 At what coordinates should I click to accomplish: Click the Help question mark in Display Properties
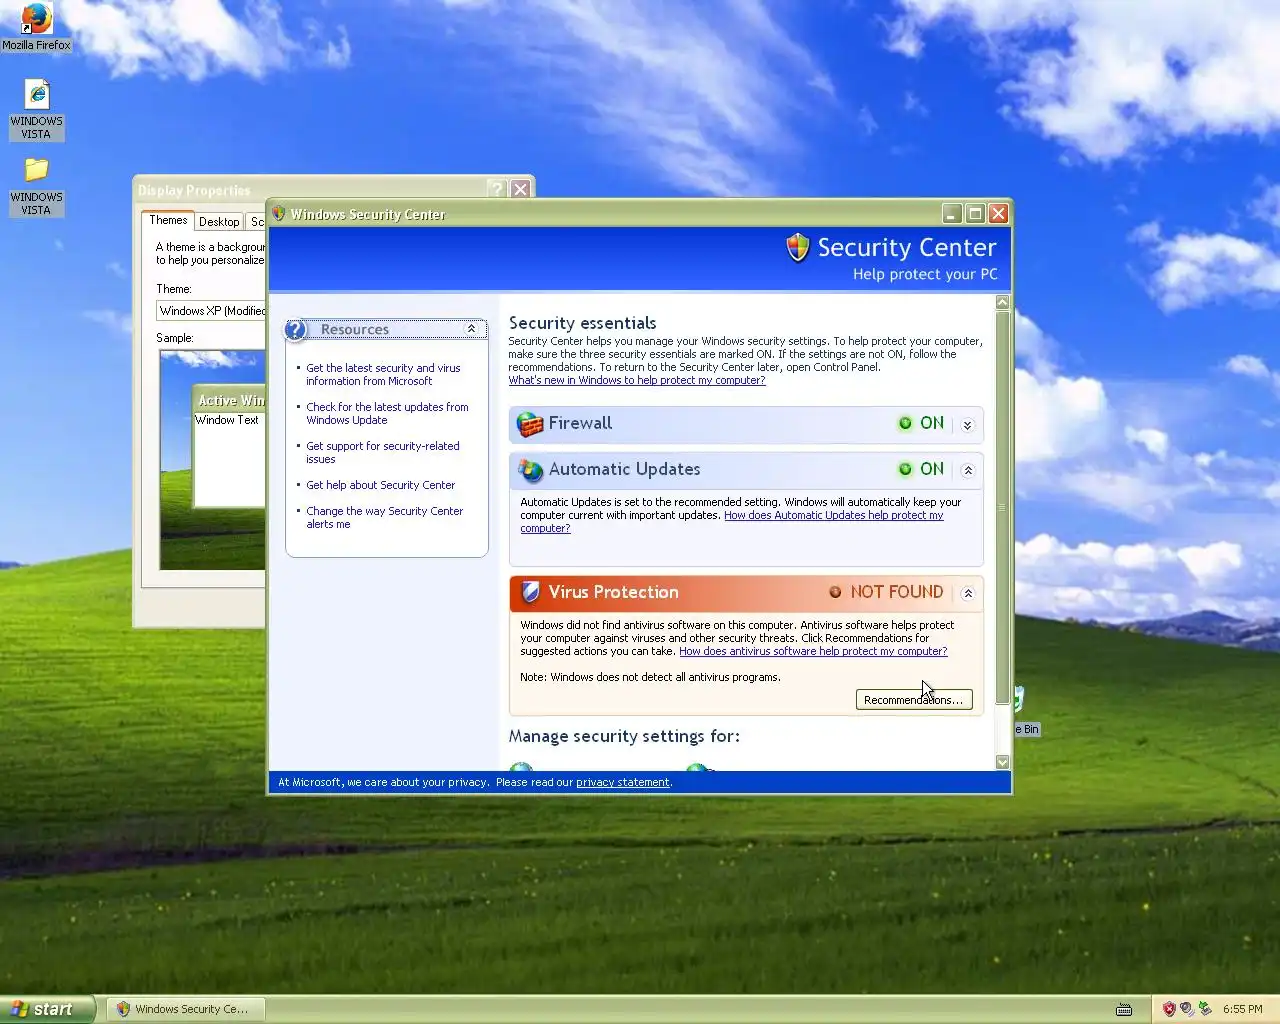click(x=497, y=189)
